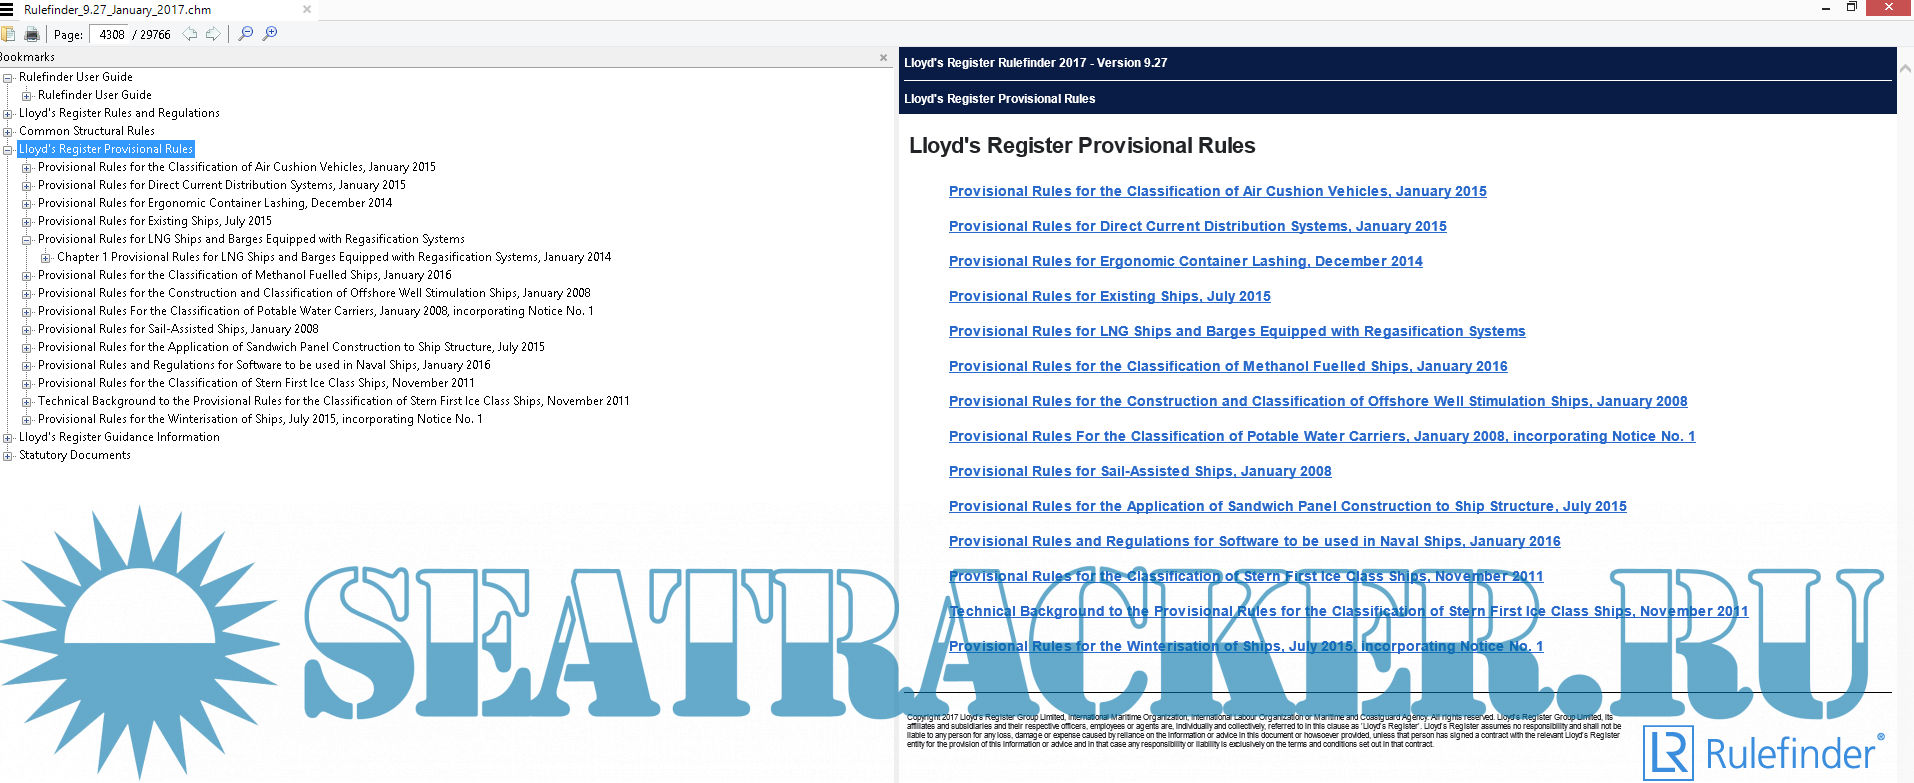Open Methanol Fuelled Ships provisional rules link
This screenshot has height=783, width=1914.
(1227, 366)
